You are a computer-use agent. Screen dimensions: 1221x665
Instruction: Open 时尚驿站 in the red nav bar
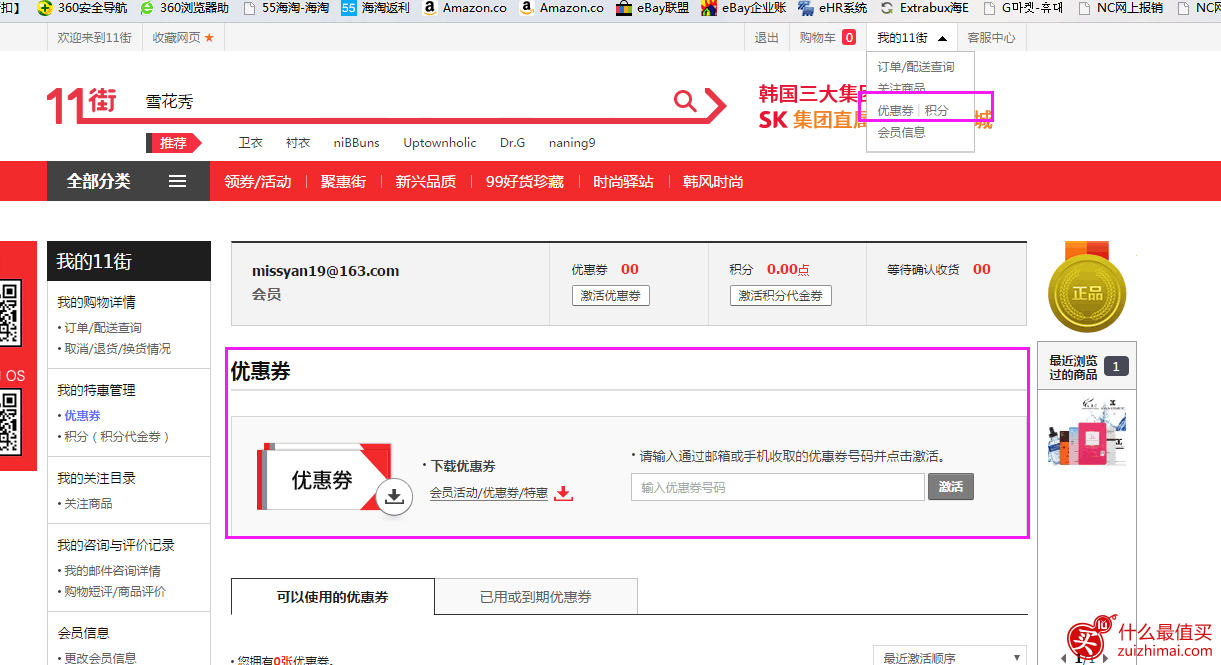click(624, 182)
